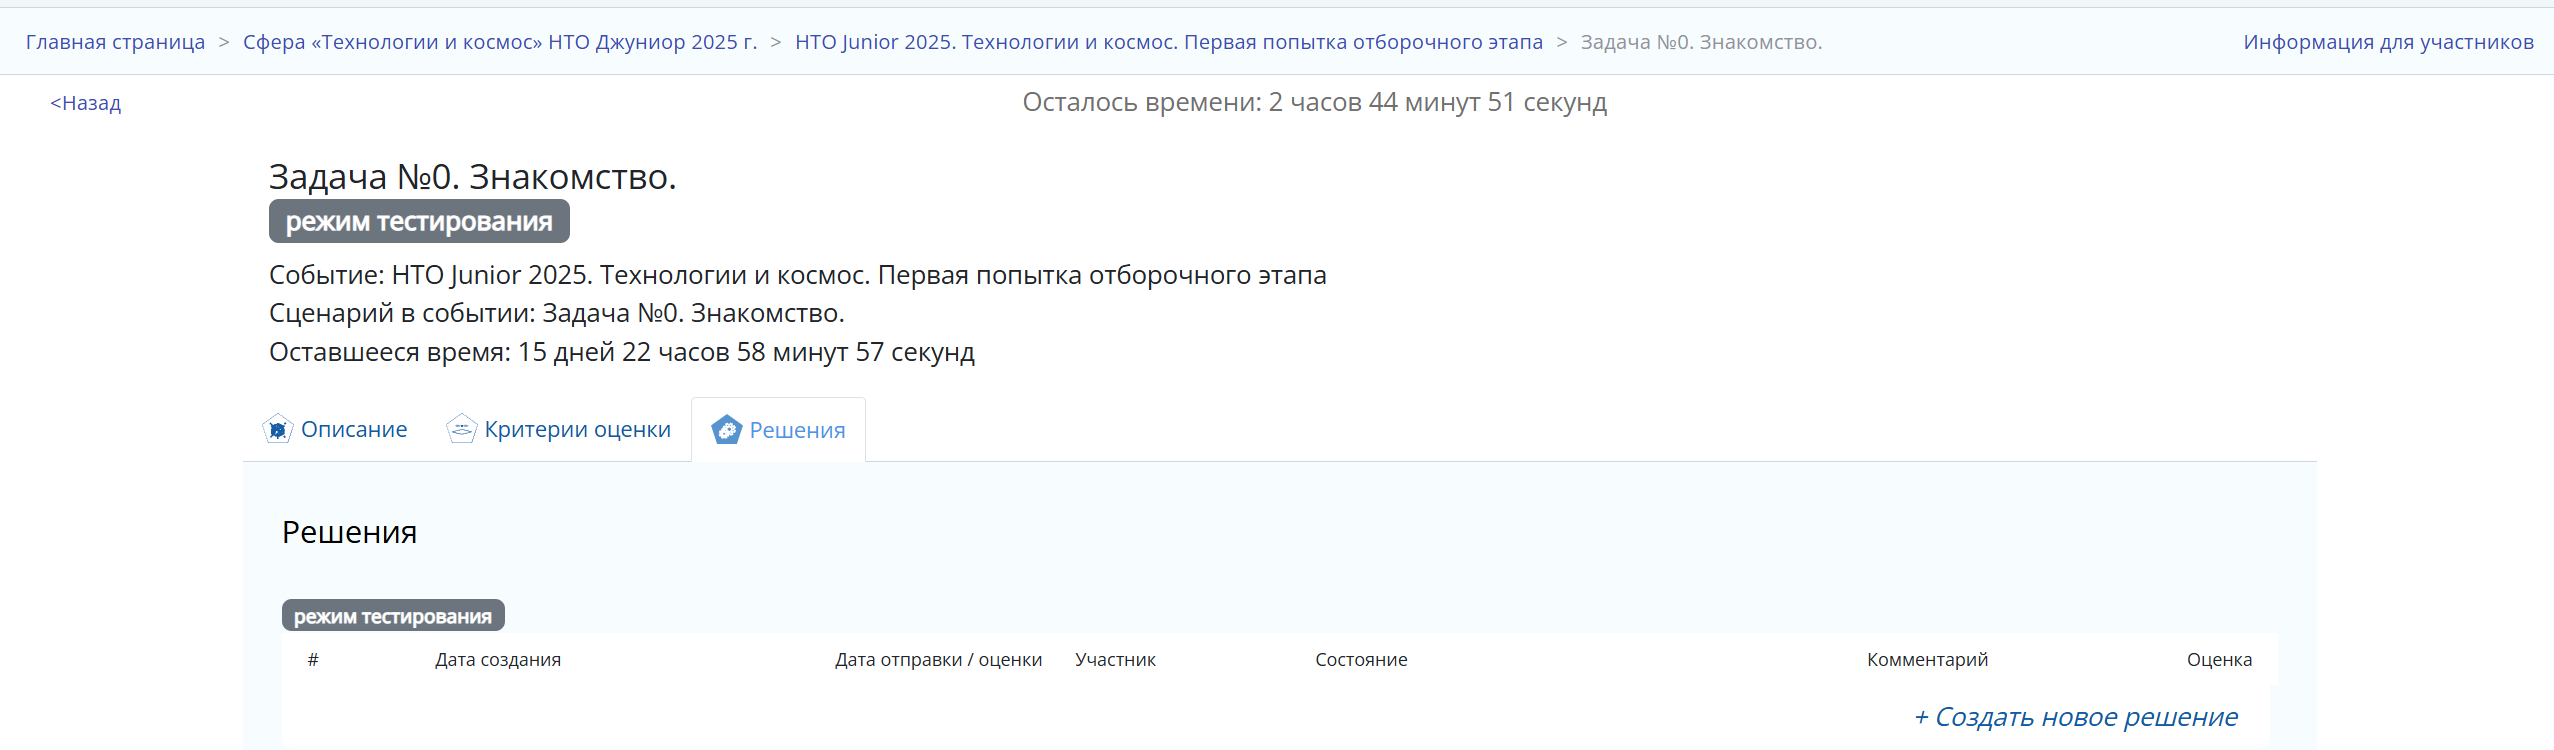
Task: Click the Описание tab icon
Action: click(277, 430)
